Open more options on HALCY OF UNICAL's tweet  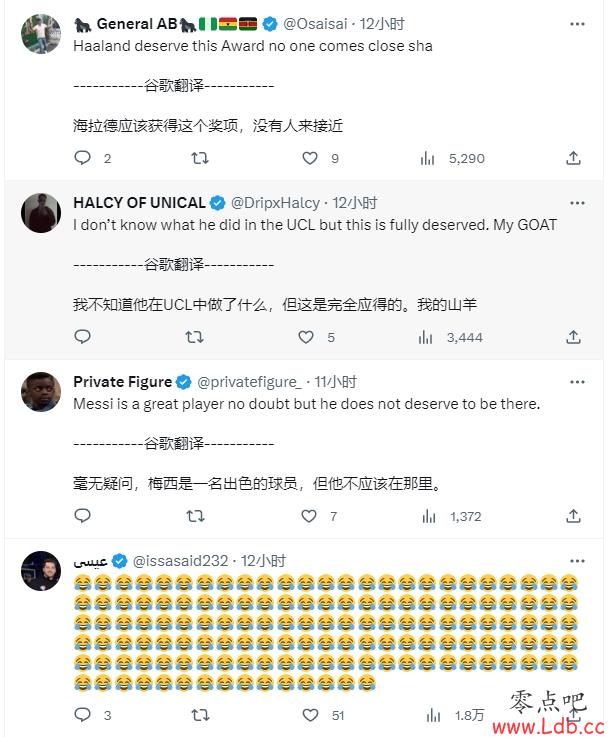tap(577, 203)
